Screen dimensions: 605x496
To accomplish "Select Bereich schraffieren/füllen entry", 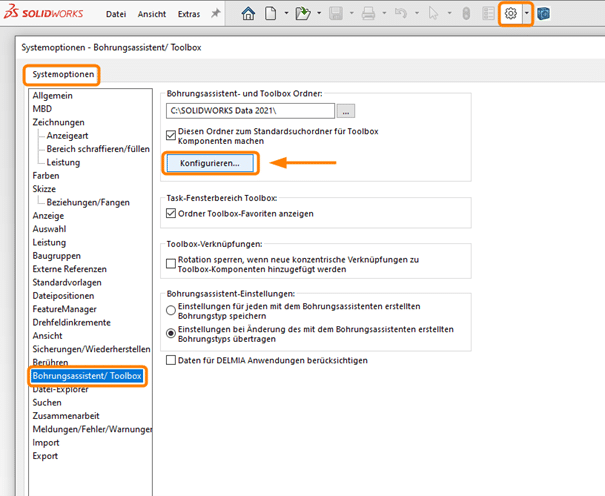I will [x=98, y=149].
